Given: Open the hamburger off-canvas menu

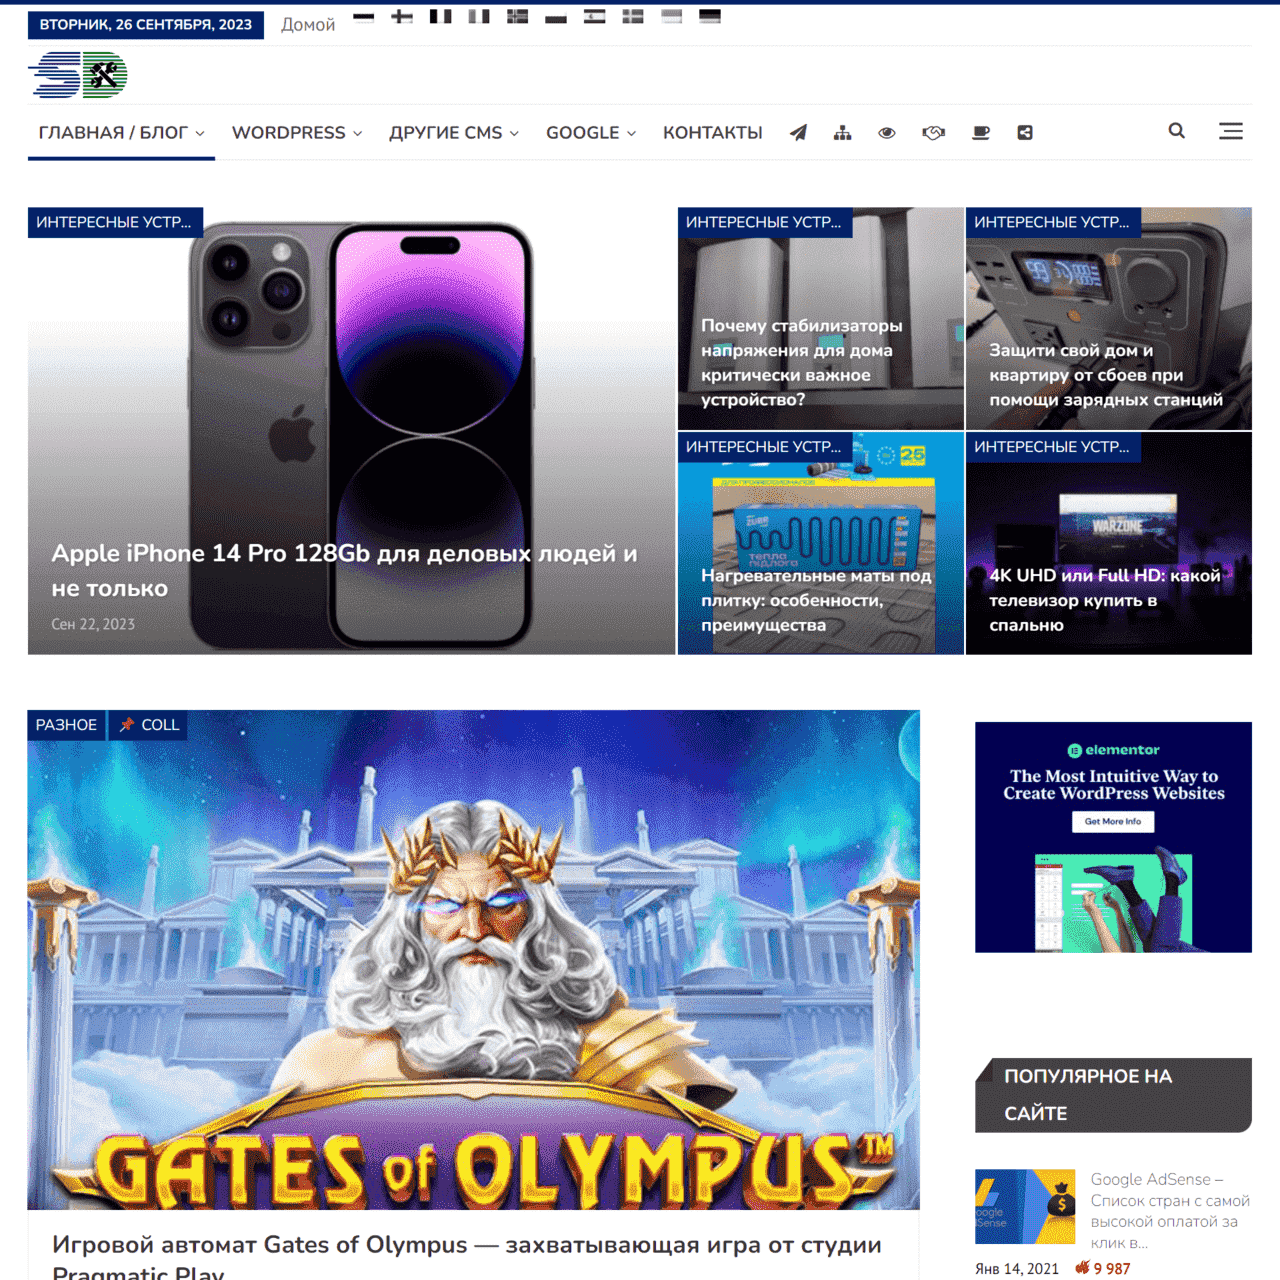Looking at the screenshot, I should coord(1231,131).
